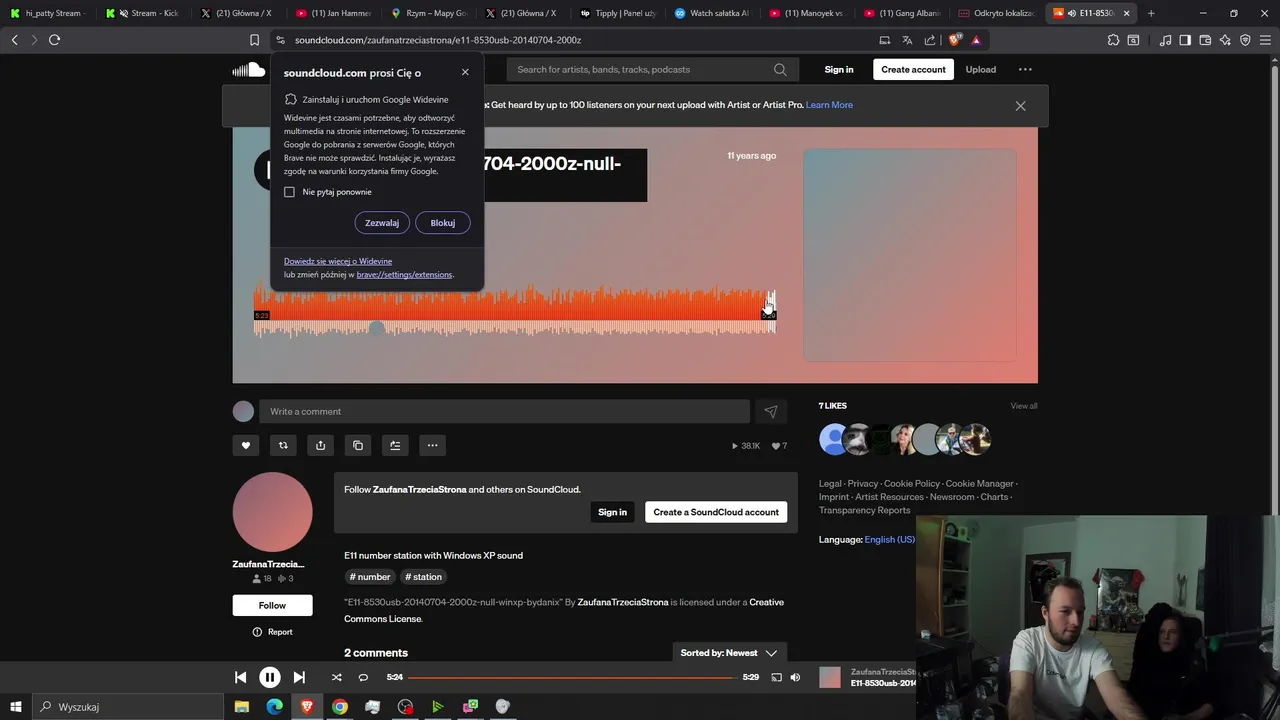Open the Windows Start menu
1280x720 pixels.
pos(15,707)
